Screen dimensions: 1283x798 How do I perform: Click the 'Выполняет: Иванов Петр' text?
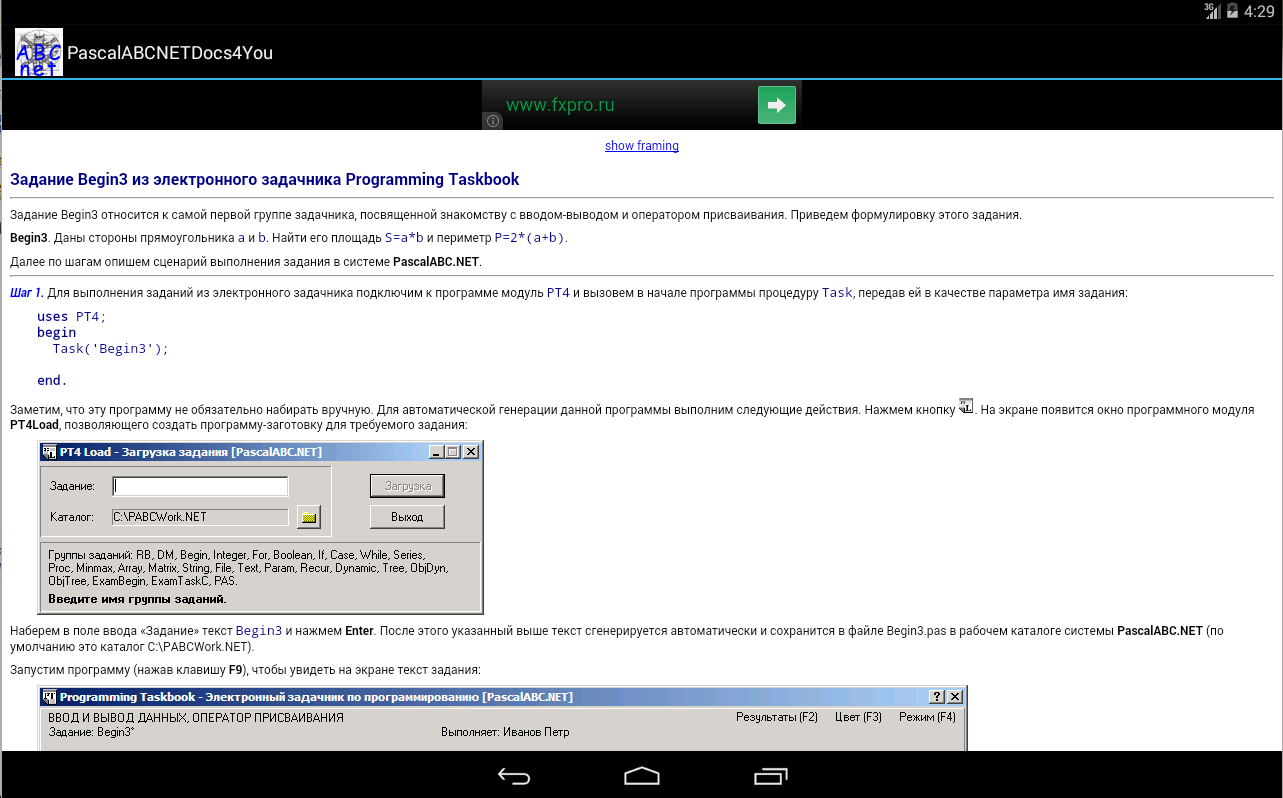(505, 732)
